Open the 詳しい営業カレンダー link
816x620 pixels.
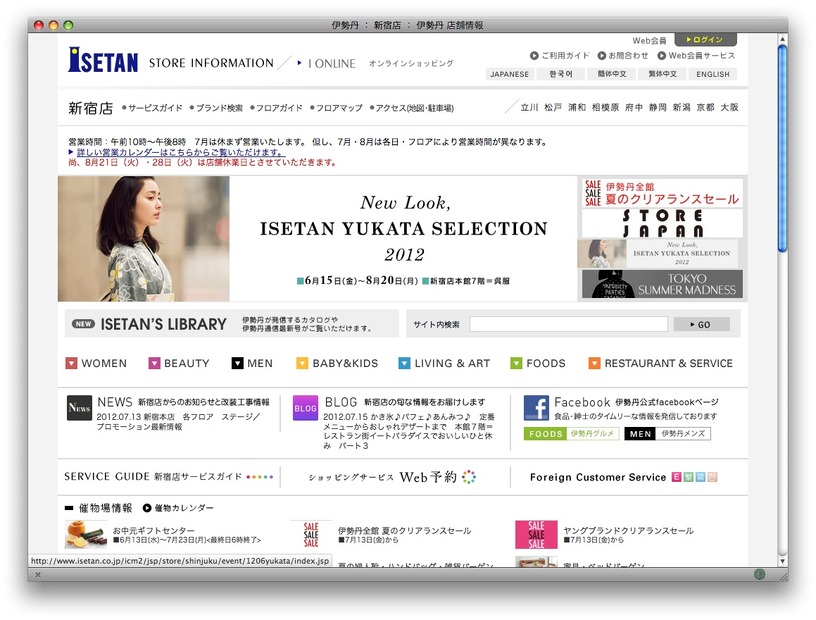[x=180, y=152]
